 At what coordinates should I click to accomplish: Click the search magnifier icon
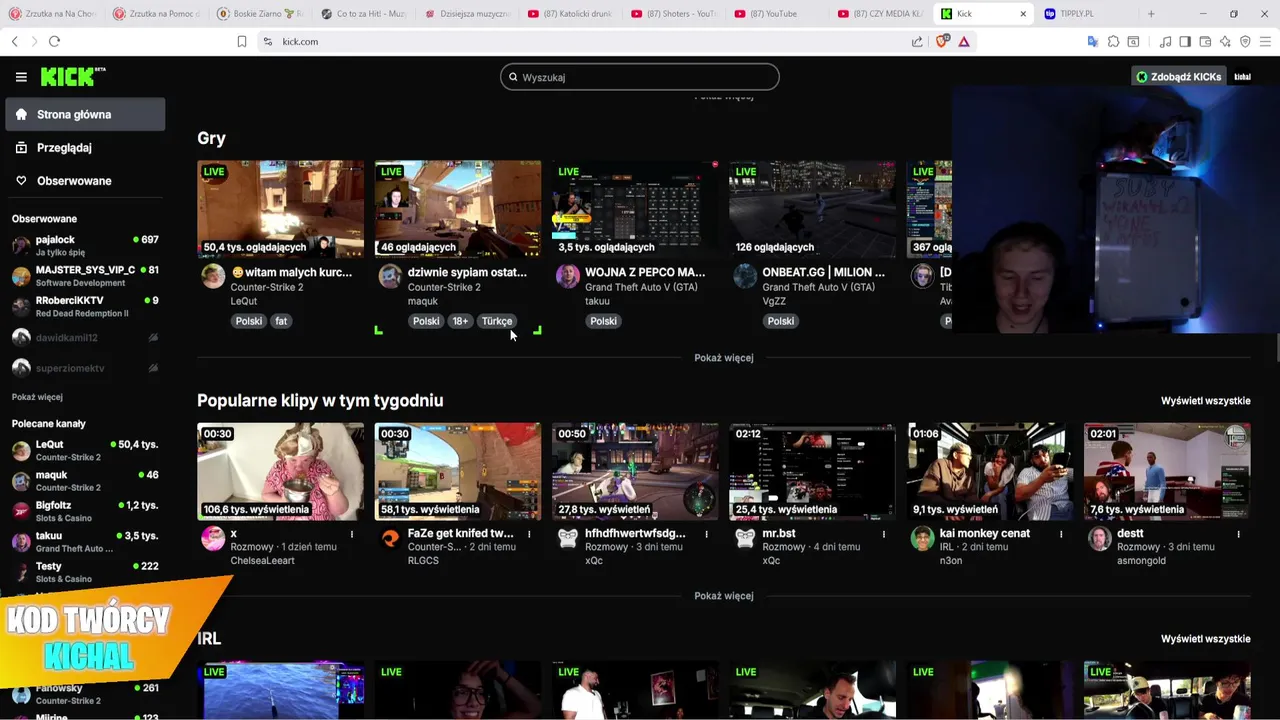pos(514,77)
